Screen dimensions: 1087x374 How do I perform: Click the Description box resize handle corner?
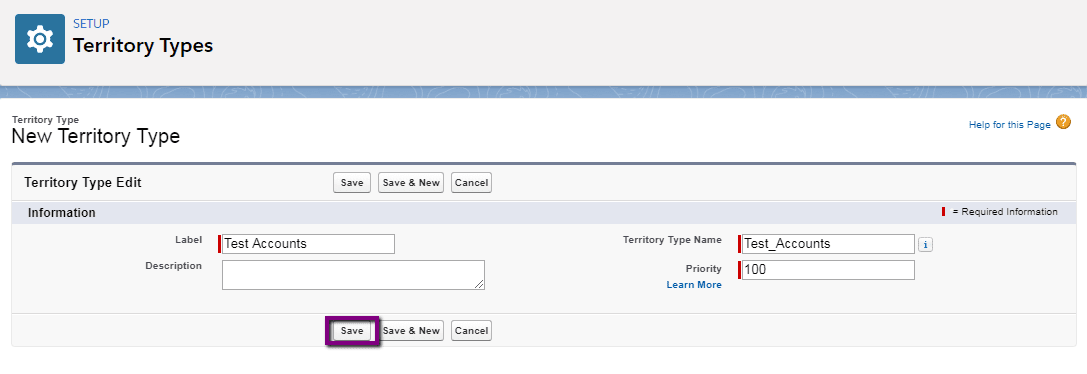click(x=480, y=284)
